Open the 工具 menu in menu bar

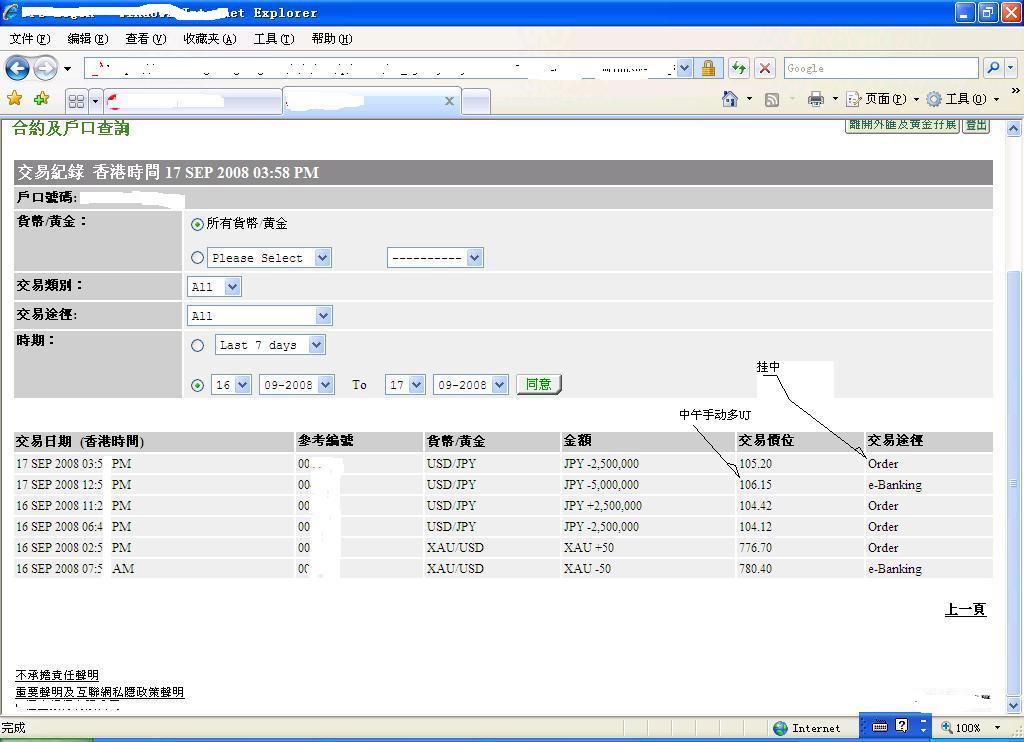(274, 39)
